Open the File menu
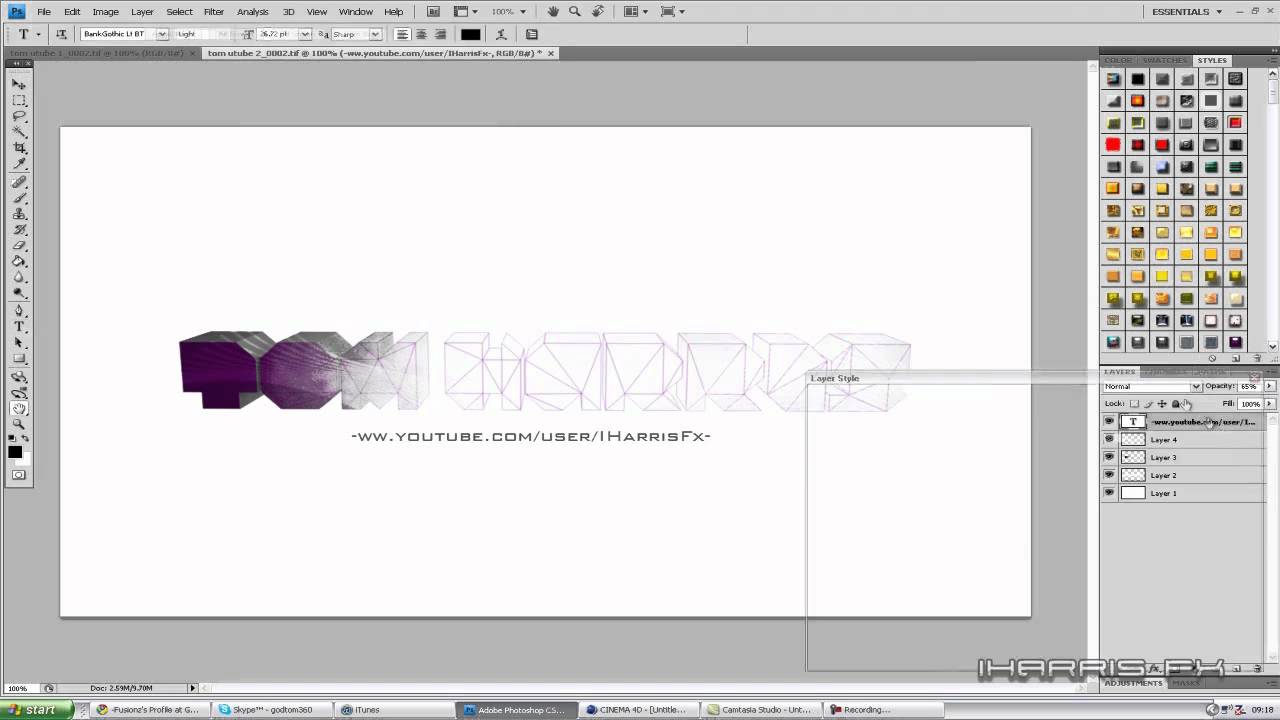 click(x=44, y=11)
